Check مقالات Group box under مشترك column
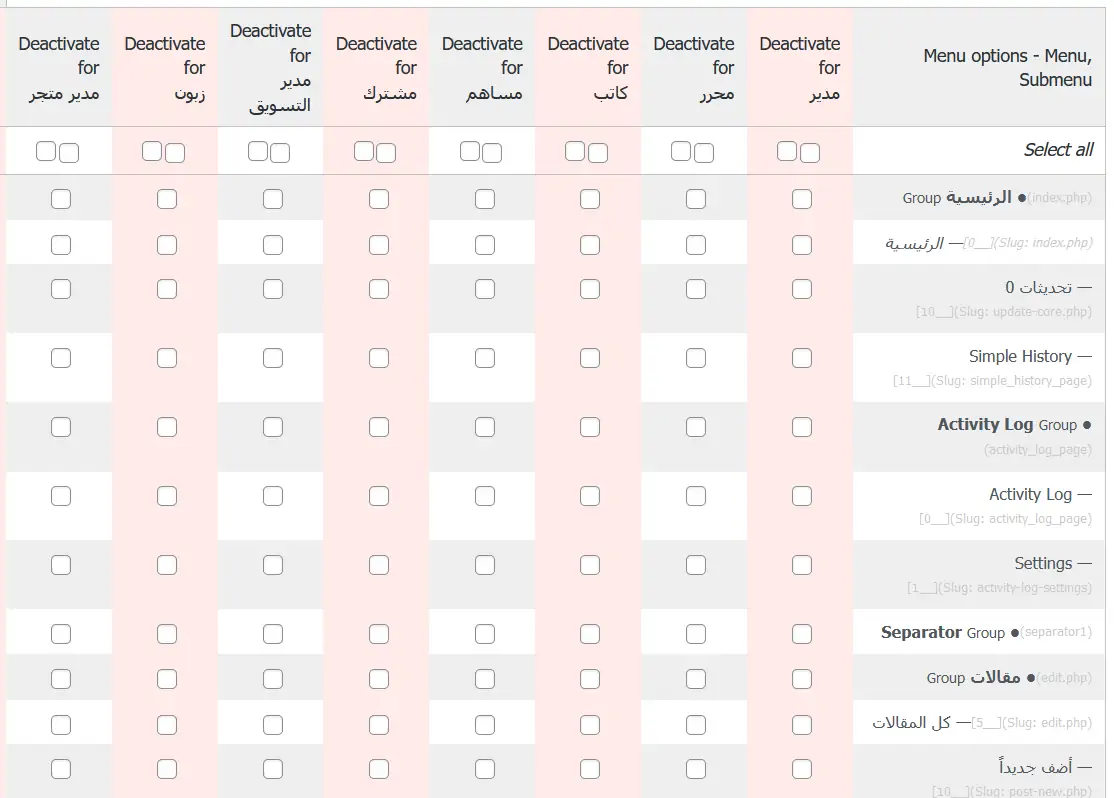 379,679
